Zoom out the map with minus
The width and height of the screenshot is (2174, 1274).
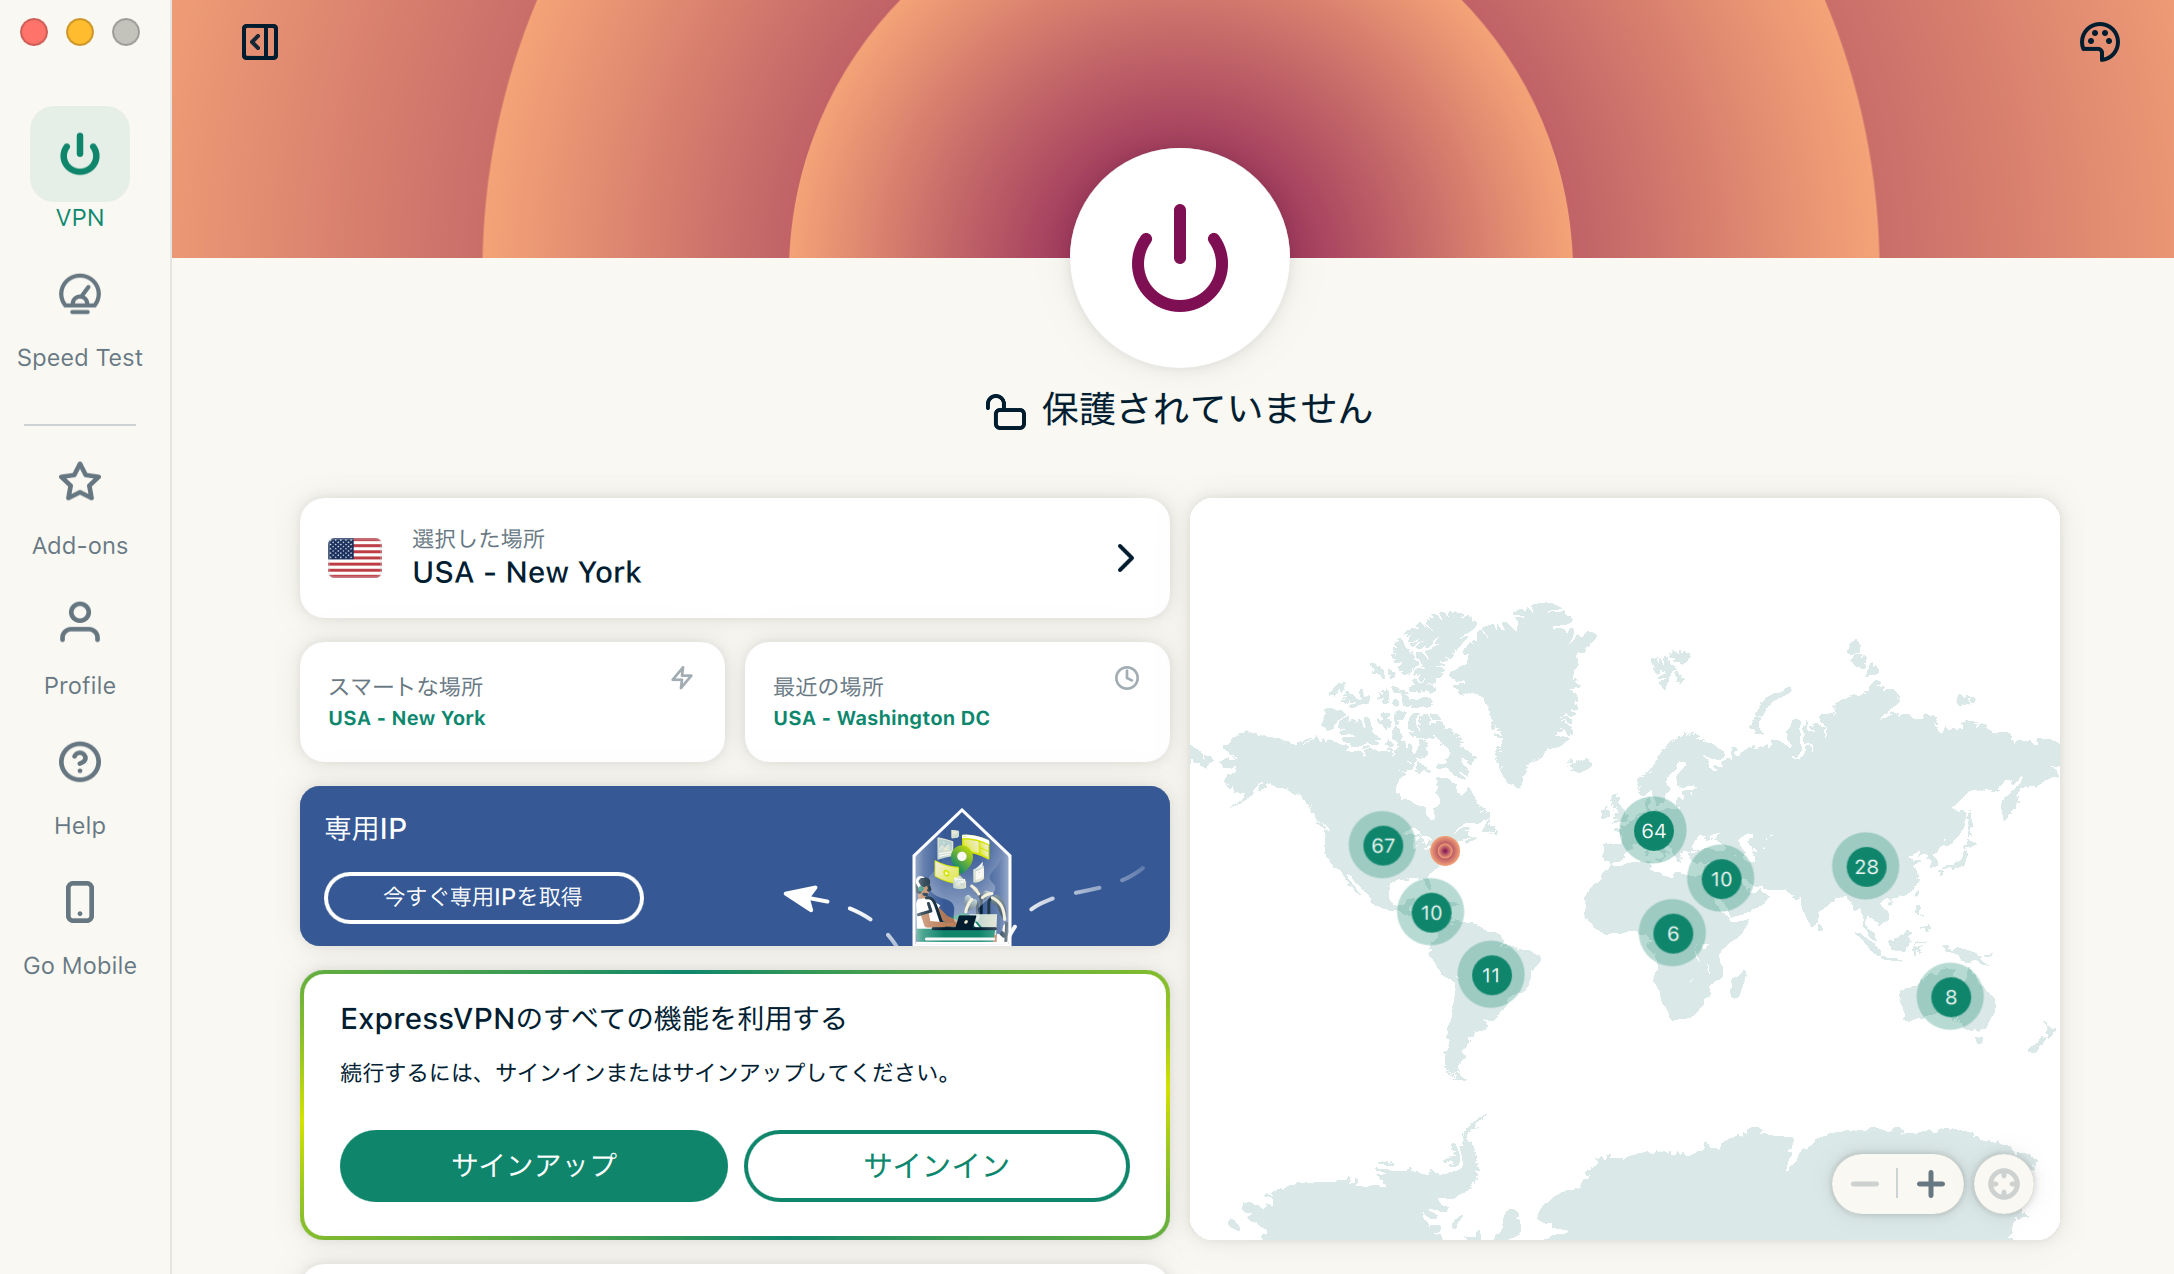tap(1865, 1184)
